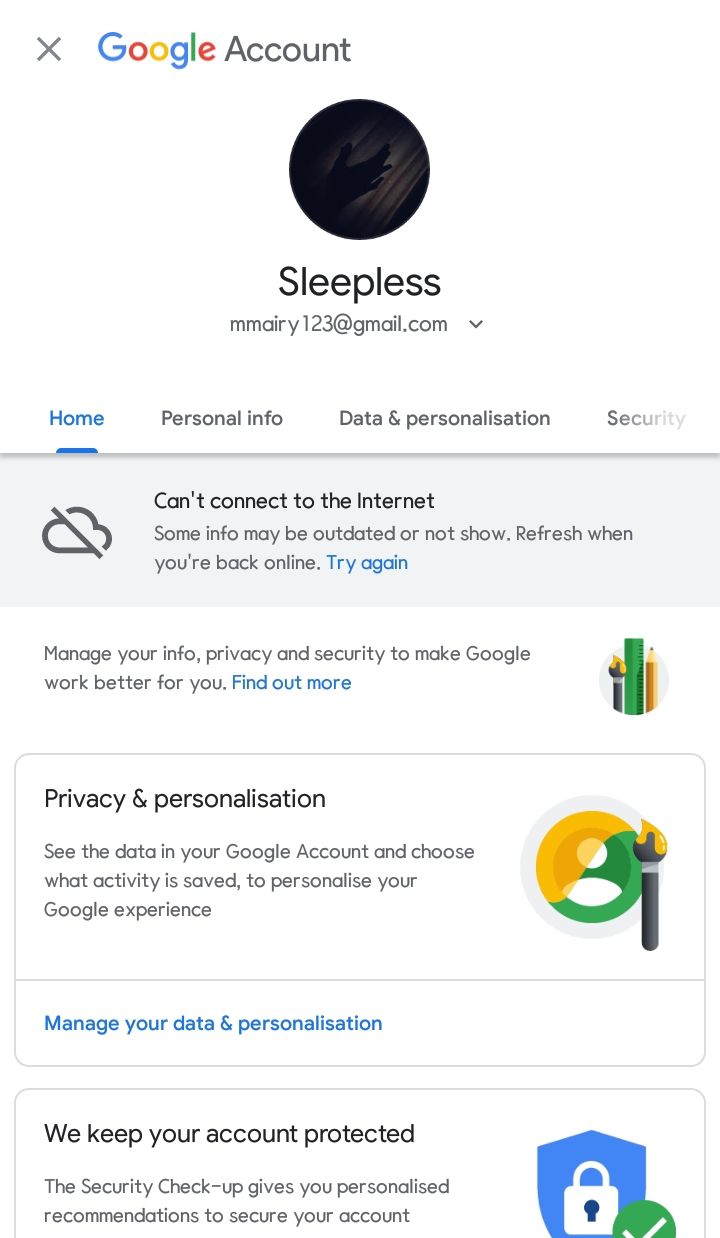Image resolution: width=720 pixels, height=1238 pixels.
Task: Tap the Privacy & personalisation illustration
Action: coord(595,870)
